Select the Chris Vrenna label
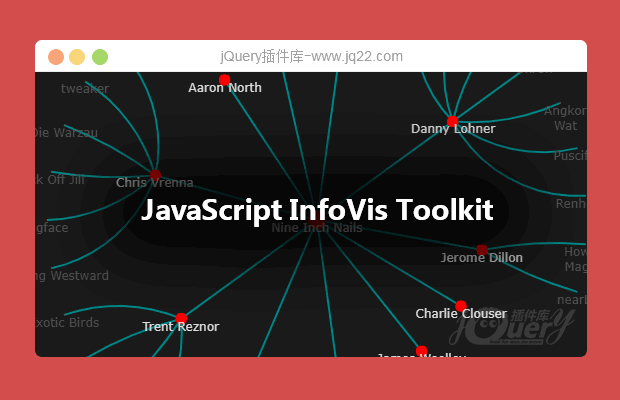This screenshot has height=400, width=620. (x=155, y=183)
